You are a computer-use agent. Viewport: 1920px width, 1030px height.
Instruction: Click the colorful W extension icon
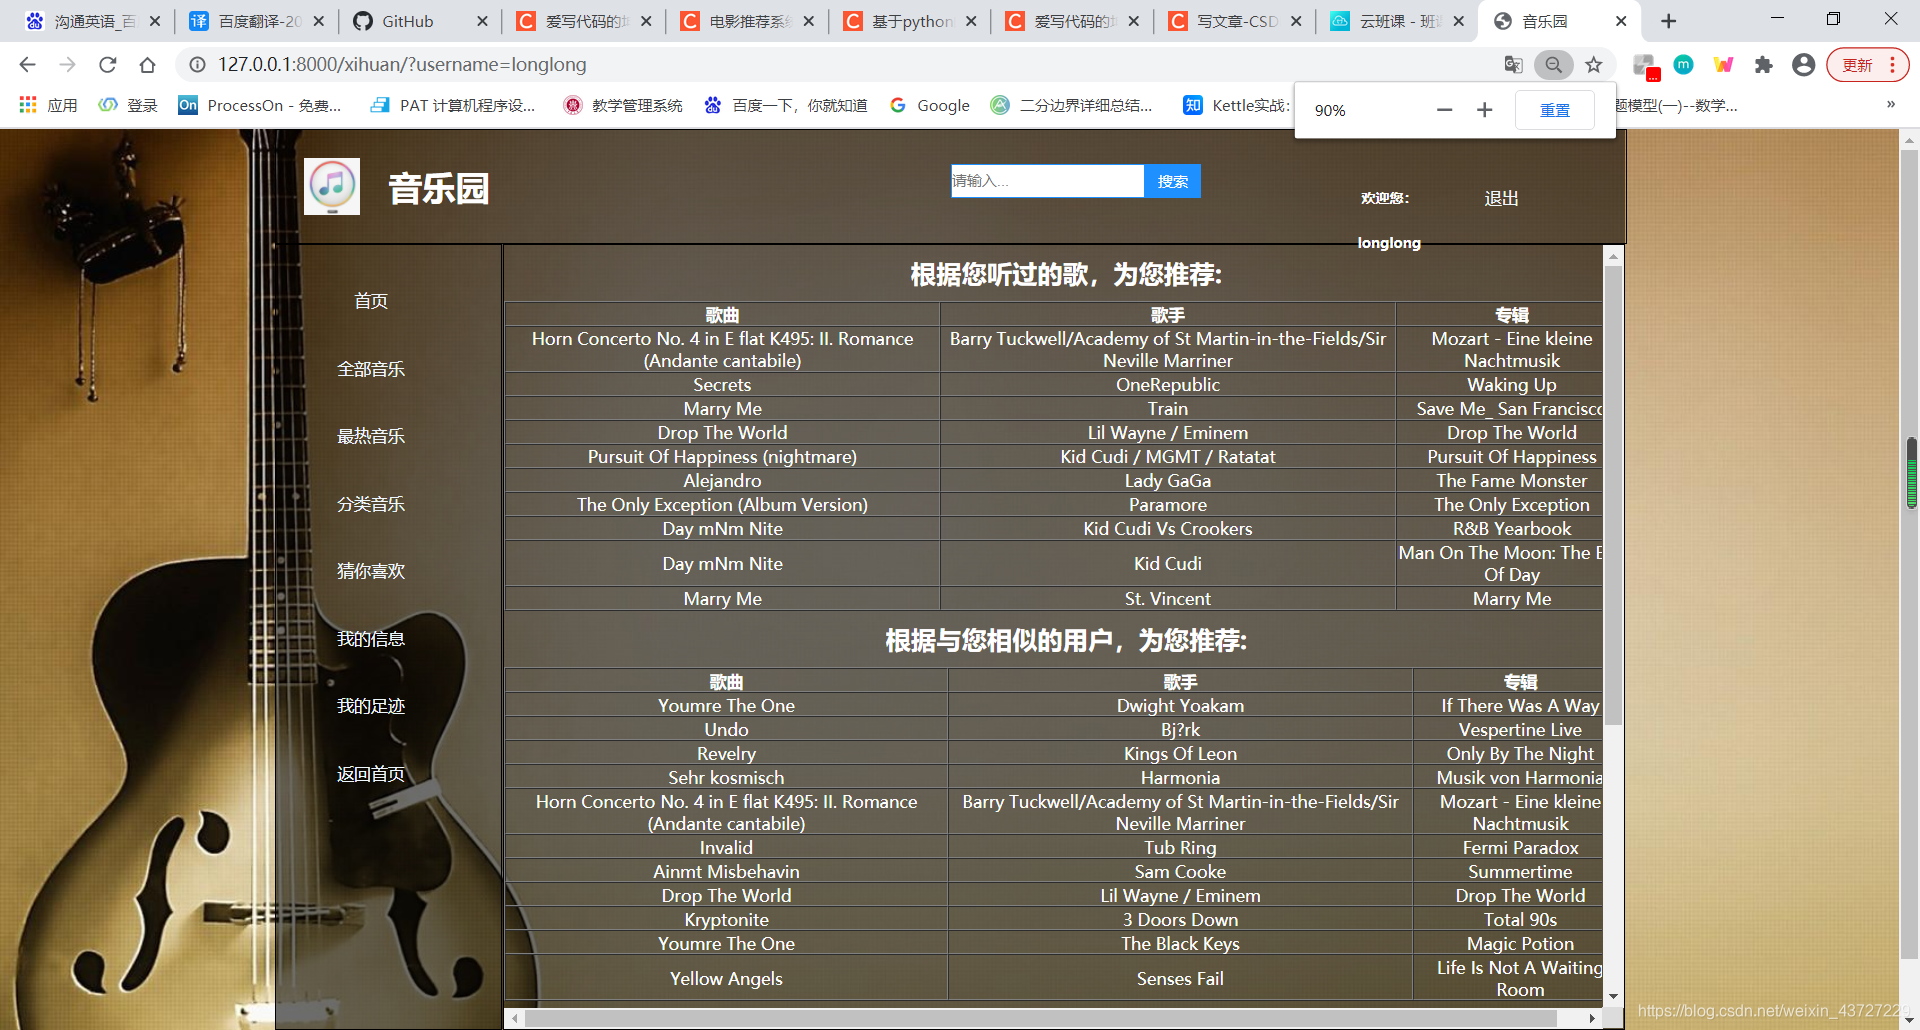click(1723, 65)
